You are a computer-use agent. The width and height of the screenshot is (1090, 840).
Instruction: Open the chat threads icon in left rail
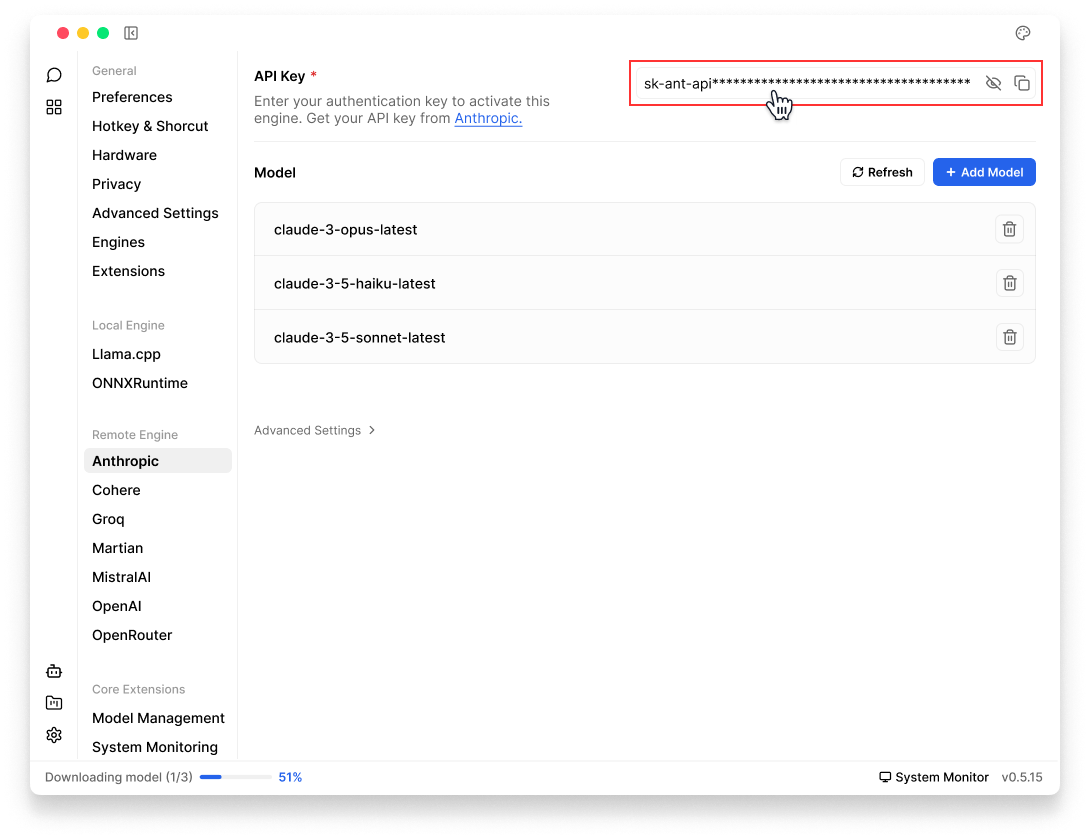(x=54, y=75)
